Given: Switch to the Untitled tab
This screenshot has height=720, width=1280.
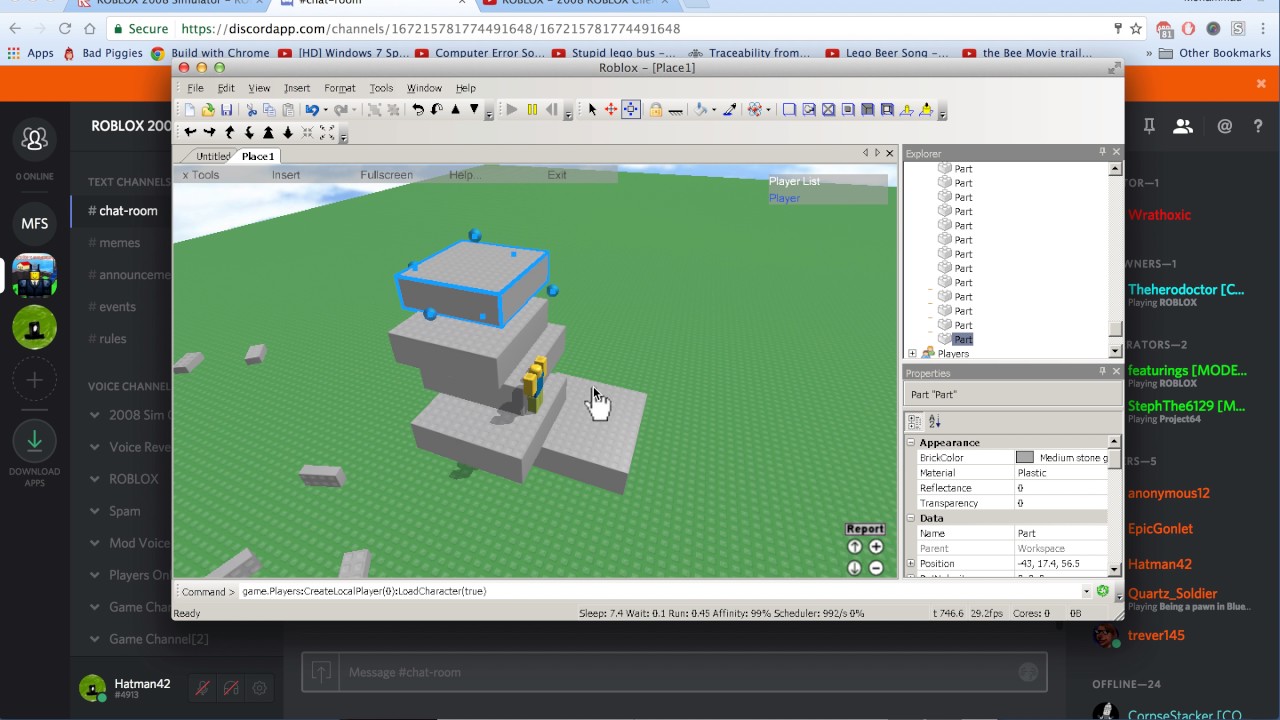Looking at the screenshot, I should pyautogui.click(x=213, y=156).
